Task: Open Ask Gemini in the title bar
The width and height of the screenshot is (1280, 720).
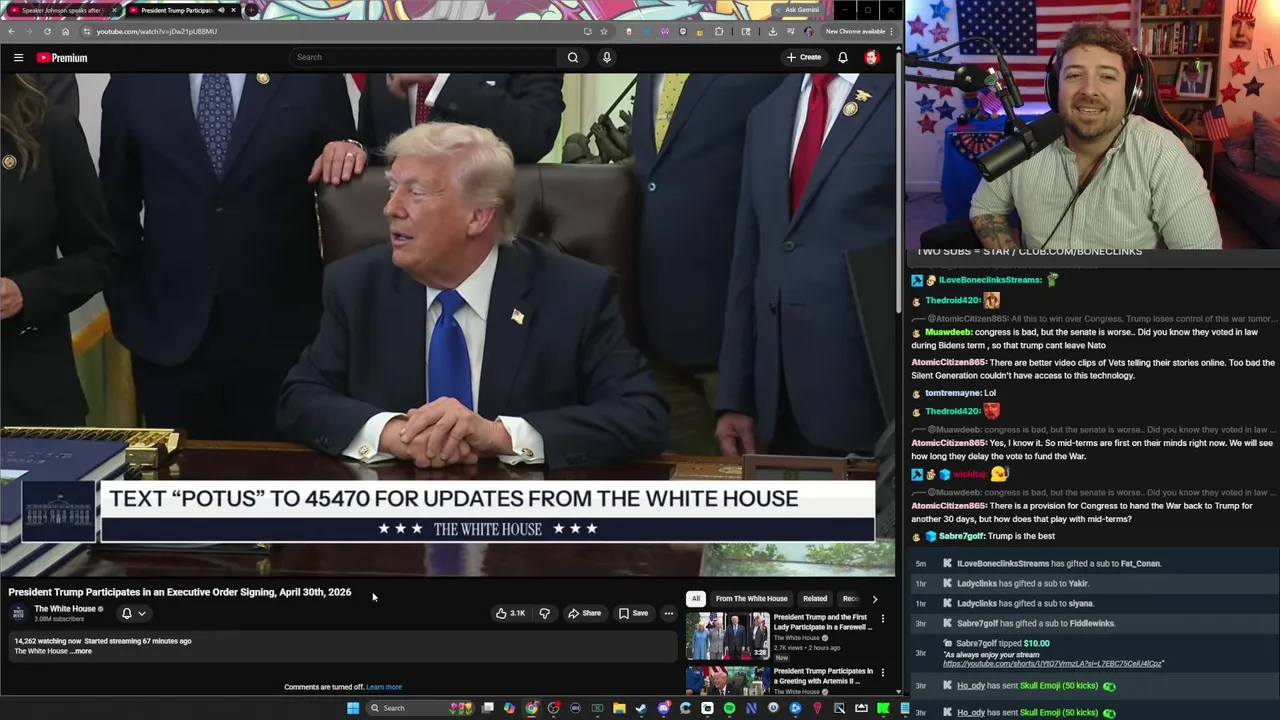Action: point(800,10)
